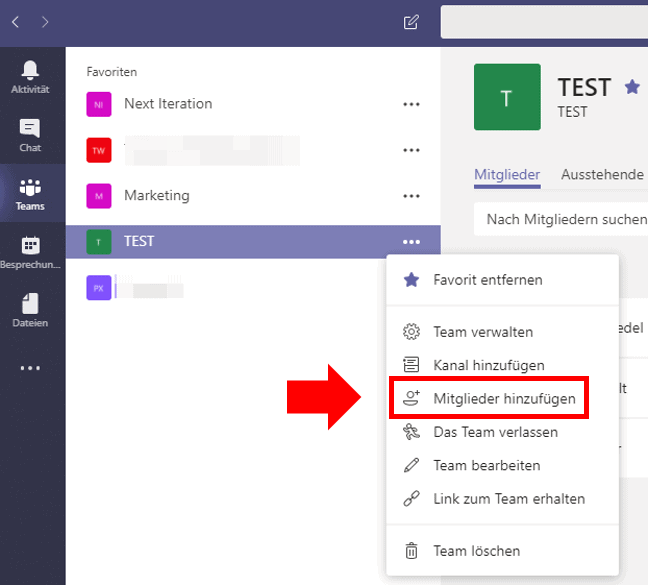This screenshot has width=648, height=585.
Task: Click the new chat compose icon
Action: [x=411, y=22]
